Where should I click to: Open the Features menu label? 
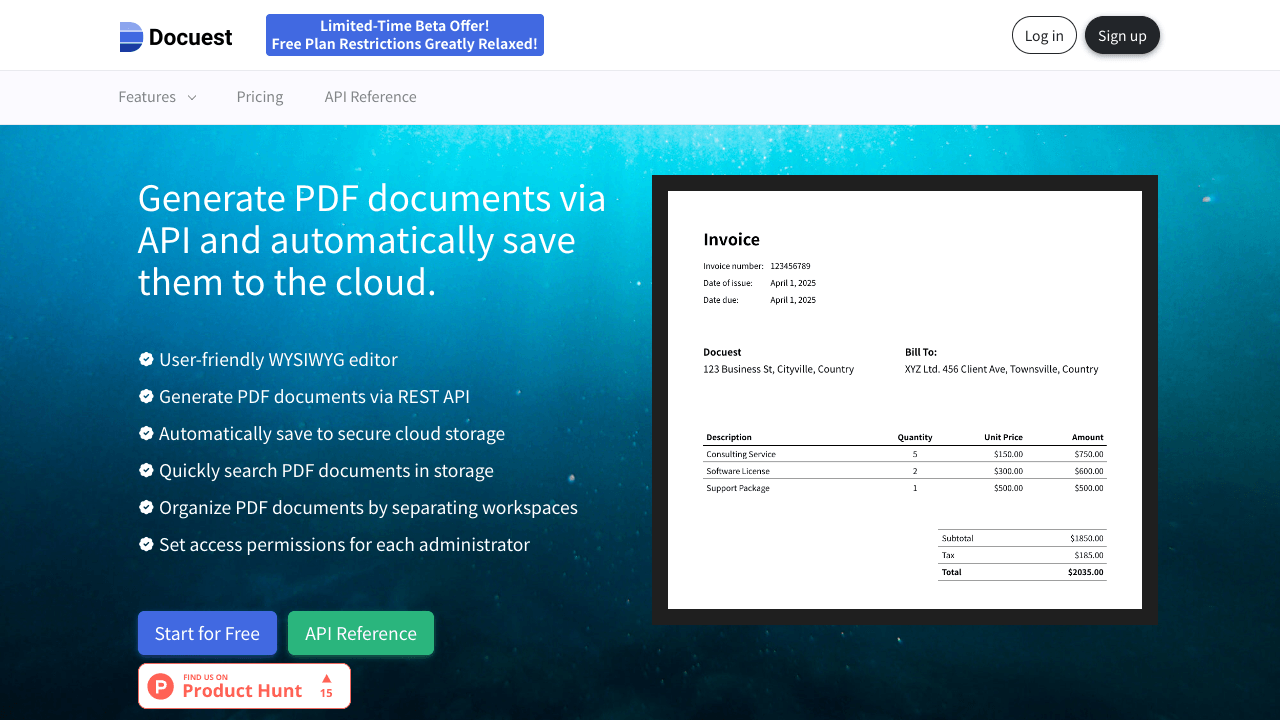click(x=147, y=97)
